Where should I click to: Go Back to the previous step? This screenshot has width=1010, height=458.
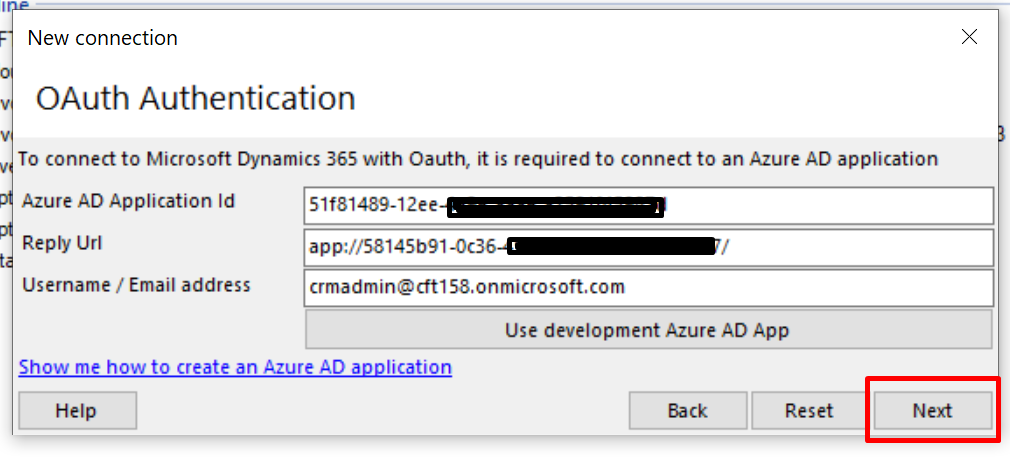click(x=688, y=410)
